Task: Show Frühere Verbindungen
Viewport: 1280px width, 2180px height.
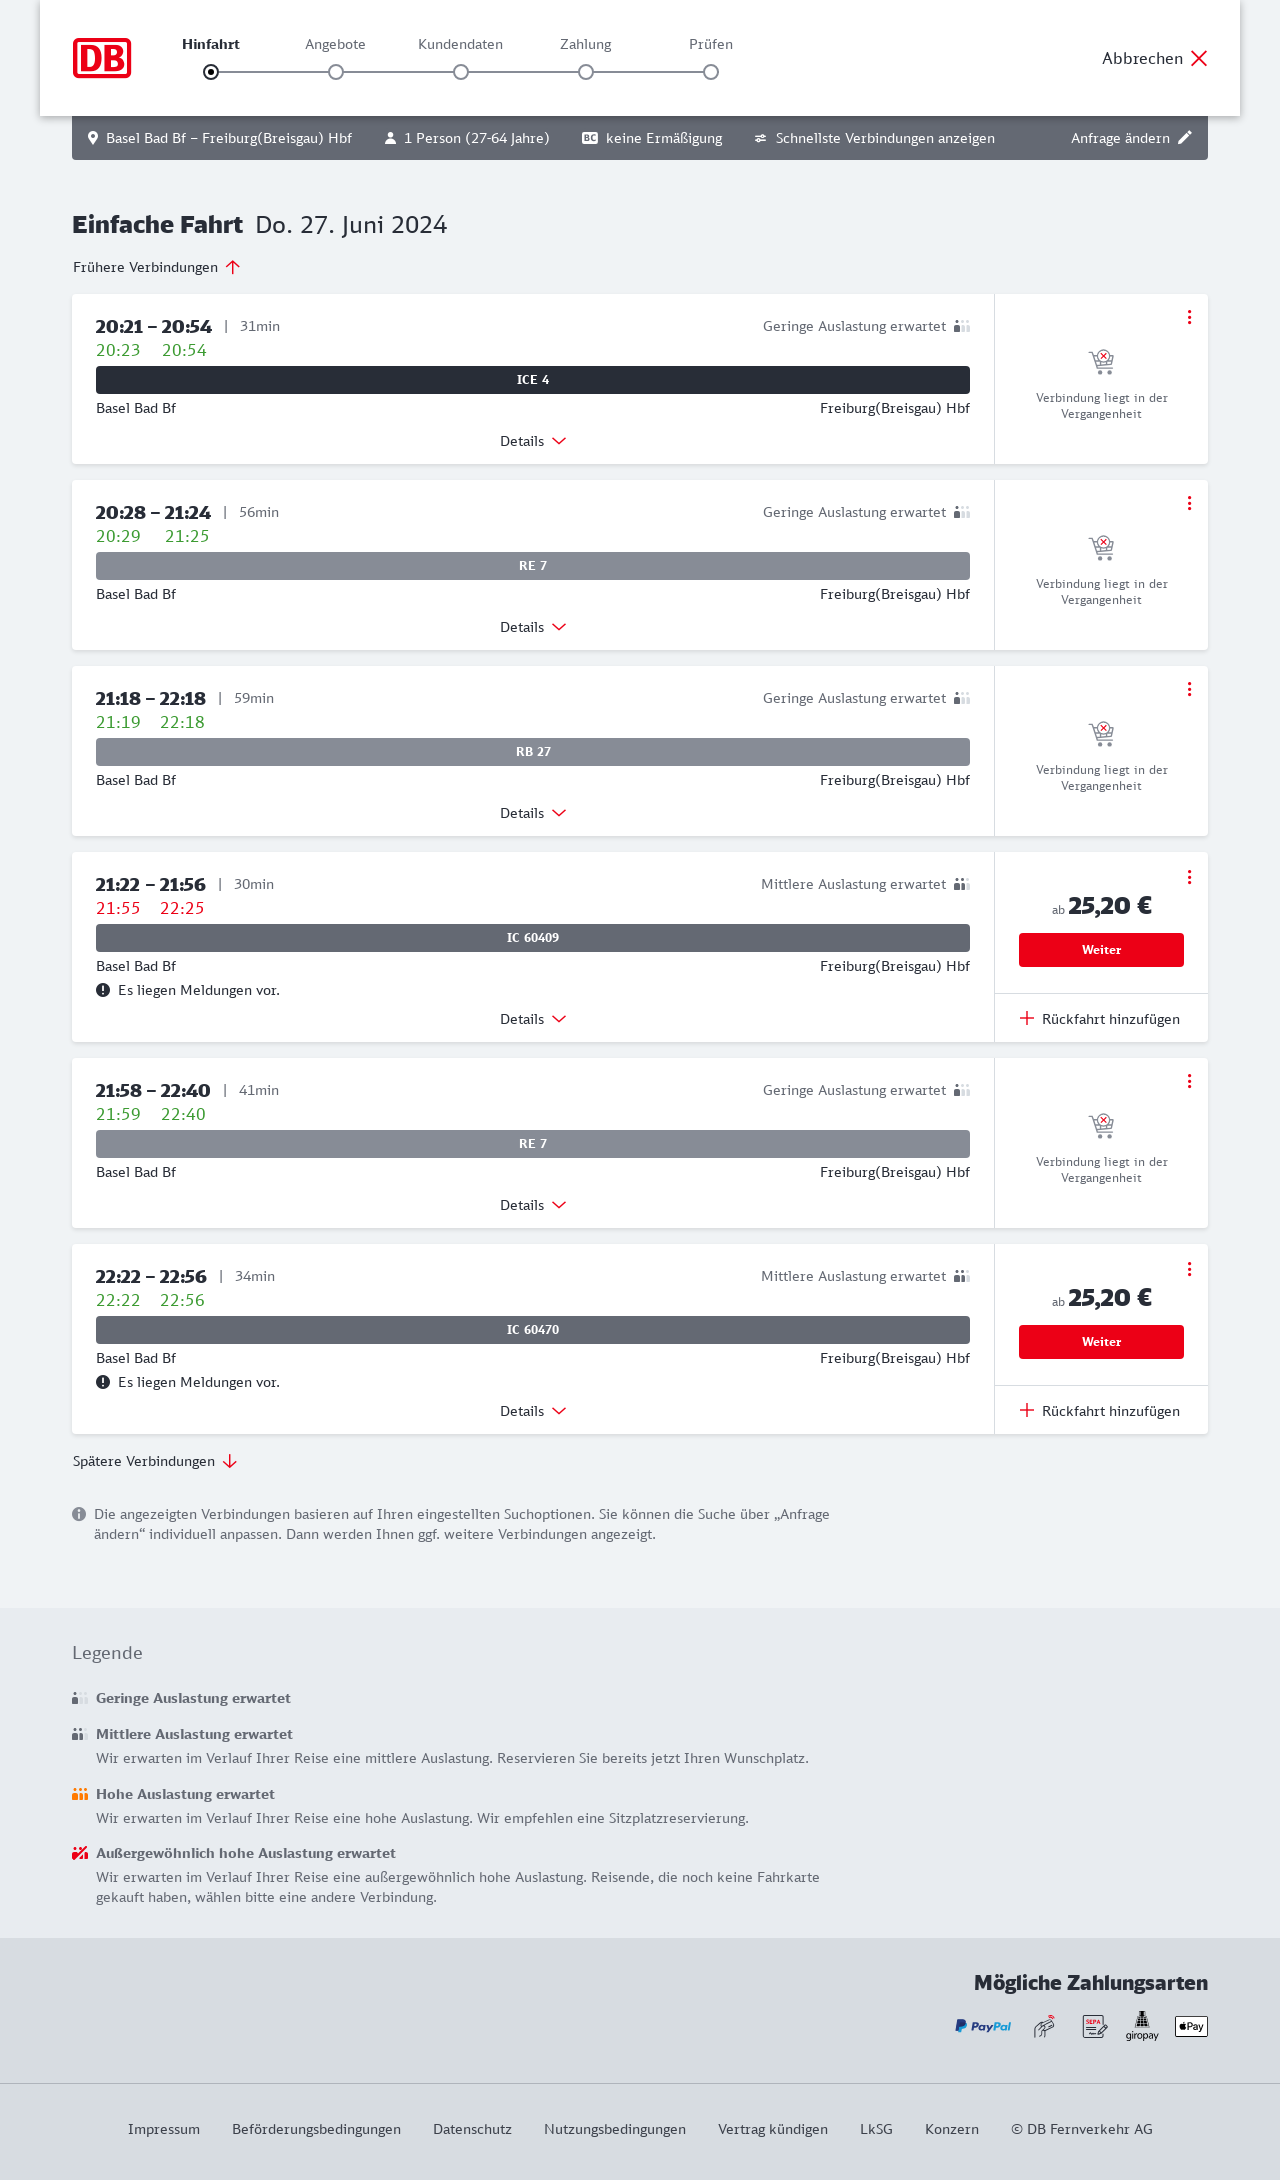Action: click(x=157, y=267)
